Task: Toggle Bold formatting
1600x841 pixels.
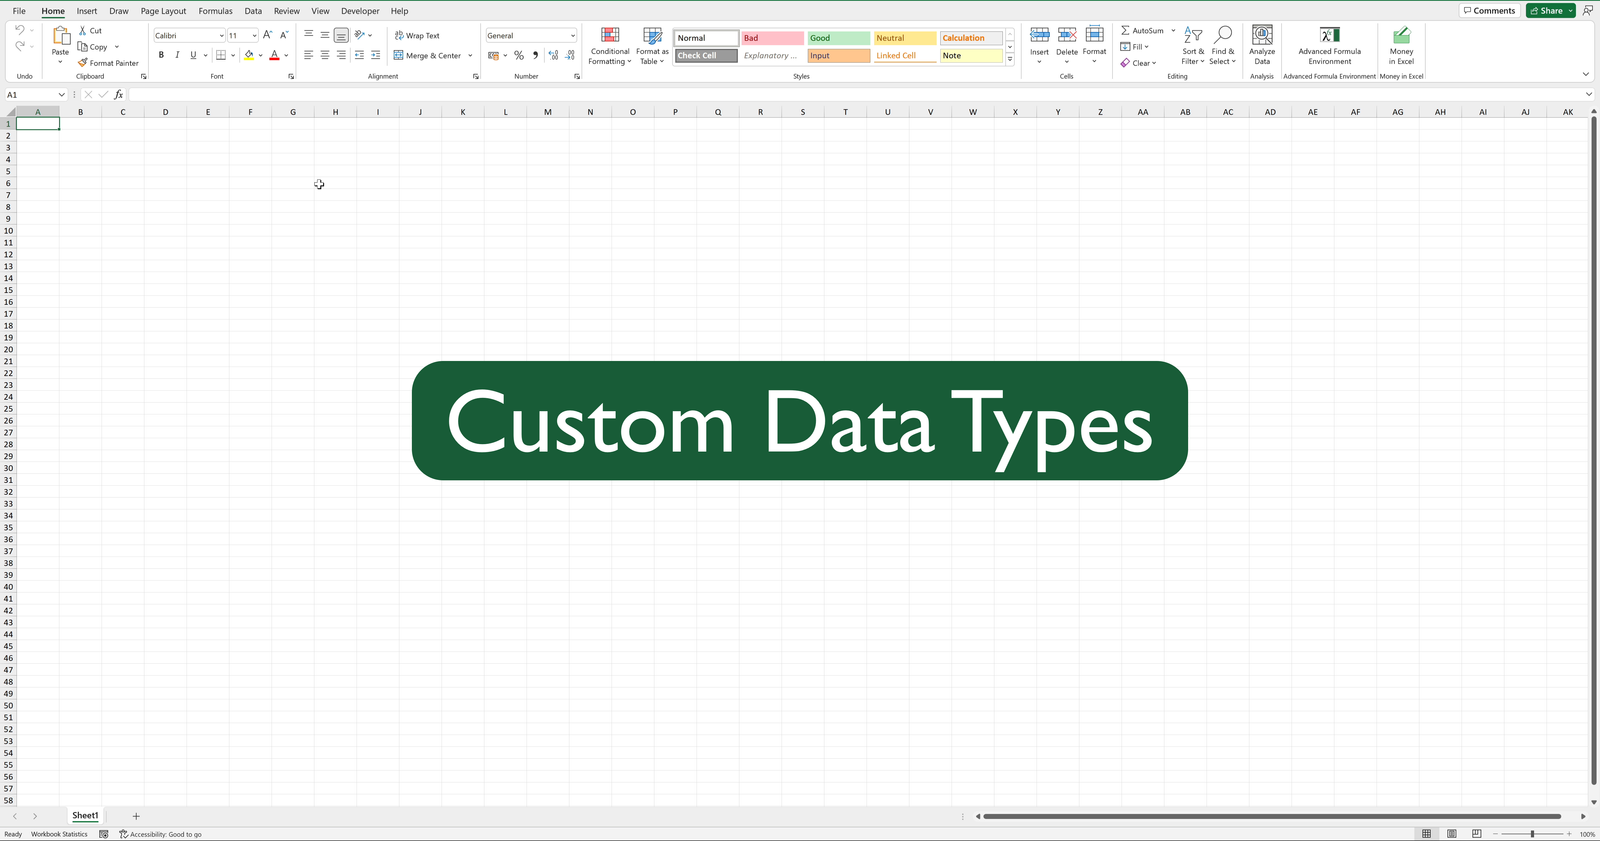Action: click(161, 56)
